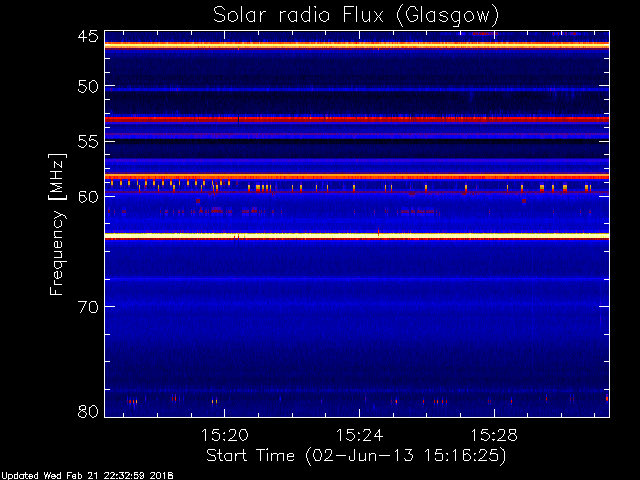Click the 'Start Time (02-Jun-13 15:16:25)' axis title
Viewport: 640px width, 480px height.
coord(356,456)
